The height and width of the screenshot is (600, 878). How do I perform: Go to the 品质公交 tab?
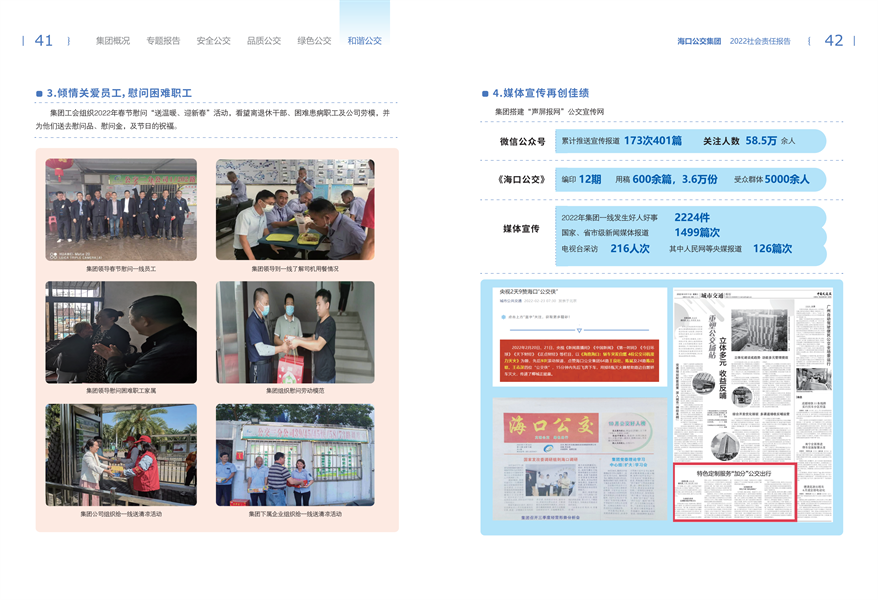tap(264, 41)
